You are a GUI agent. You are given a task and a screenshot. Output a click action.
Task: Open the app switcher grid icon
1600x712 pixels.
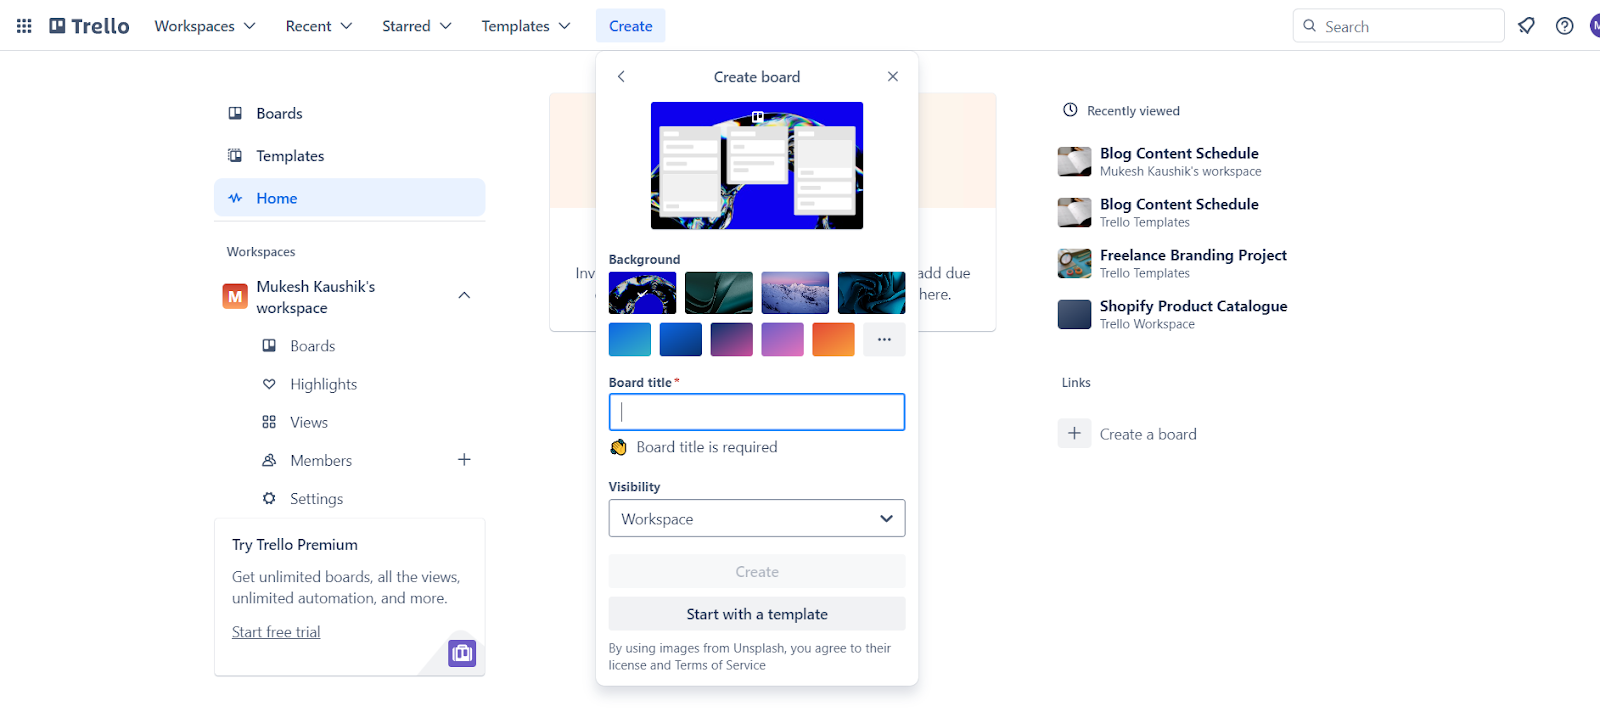(24, 26)
